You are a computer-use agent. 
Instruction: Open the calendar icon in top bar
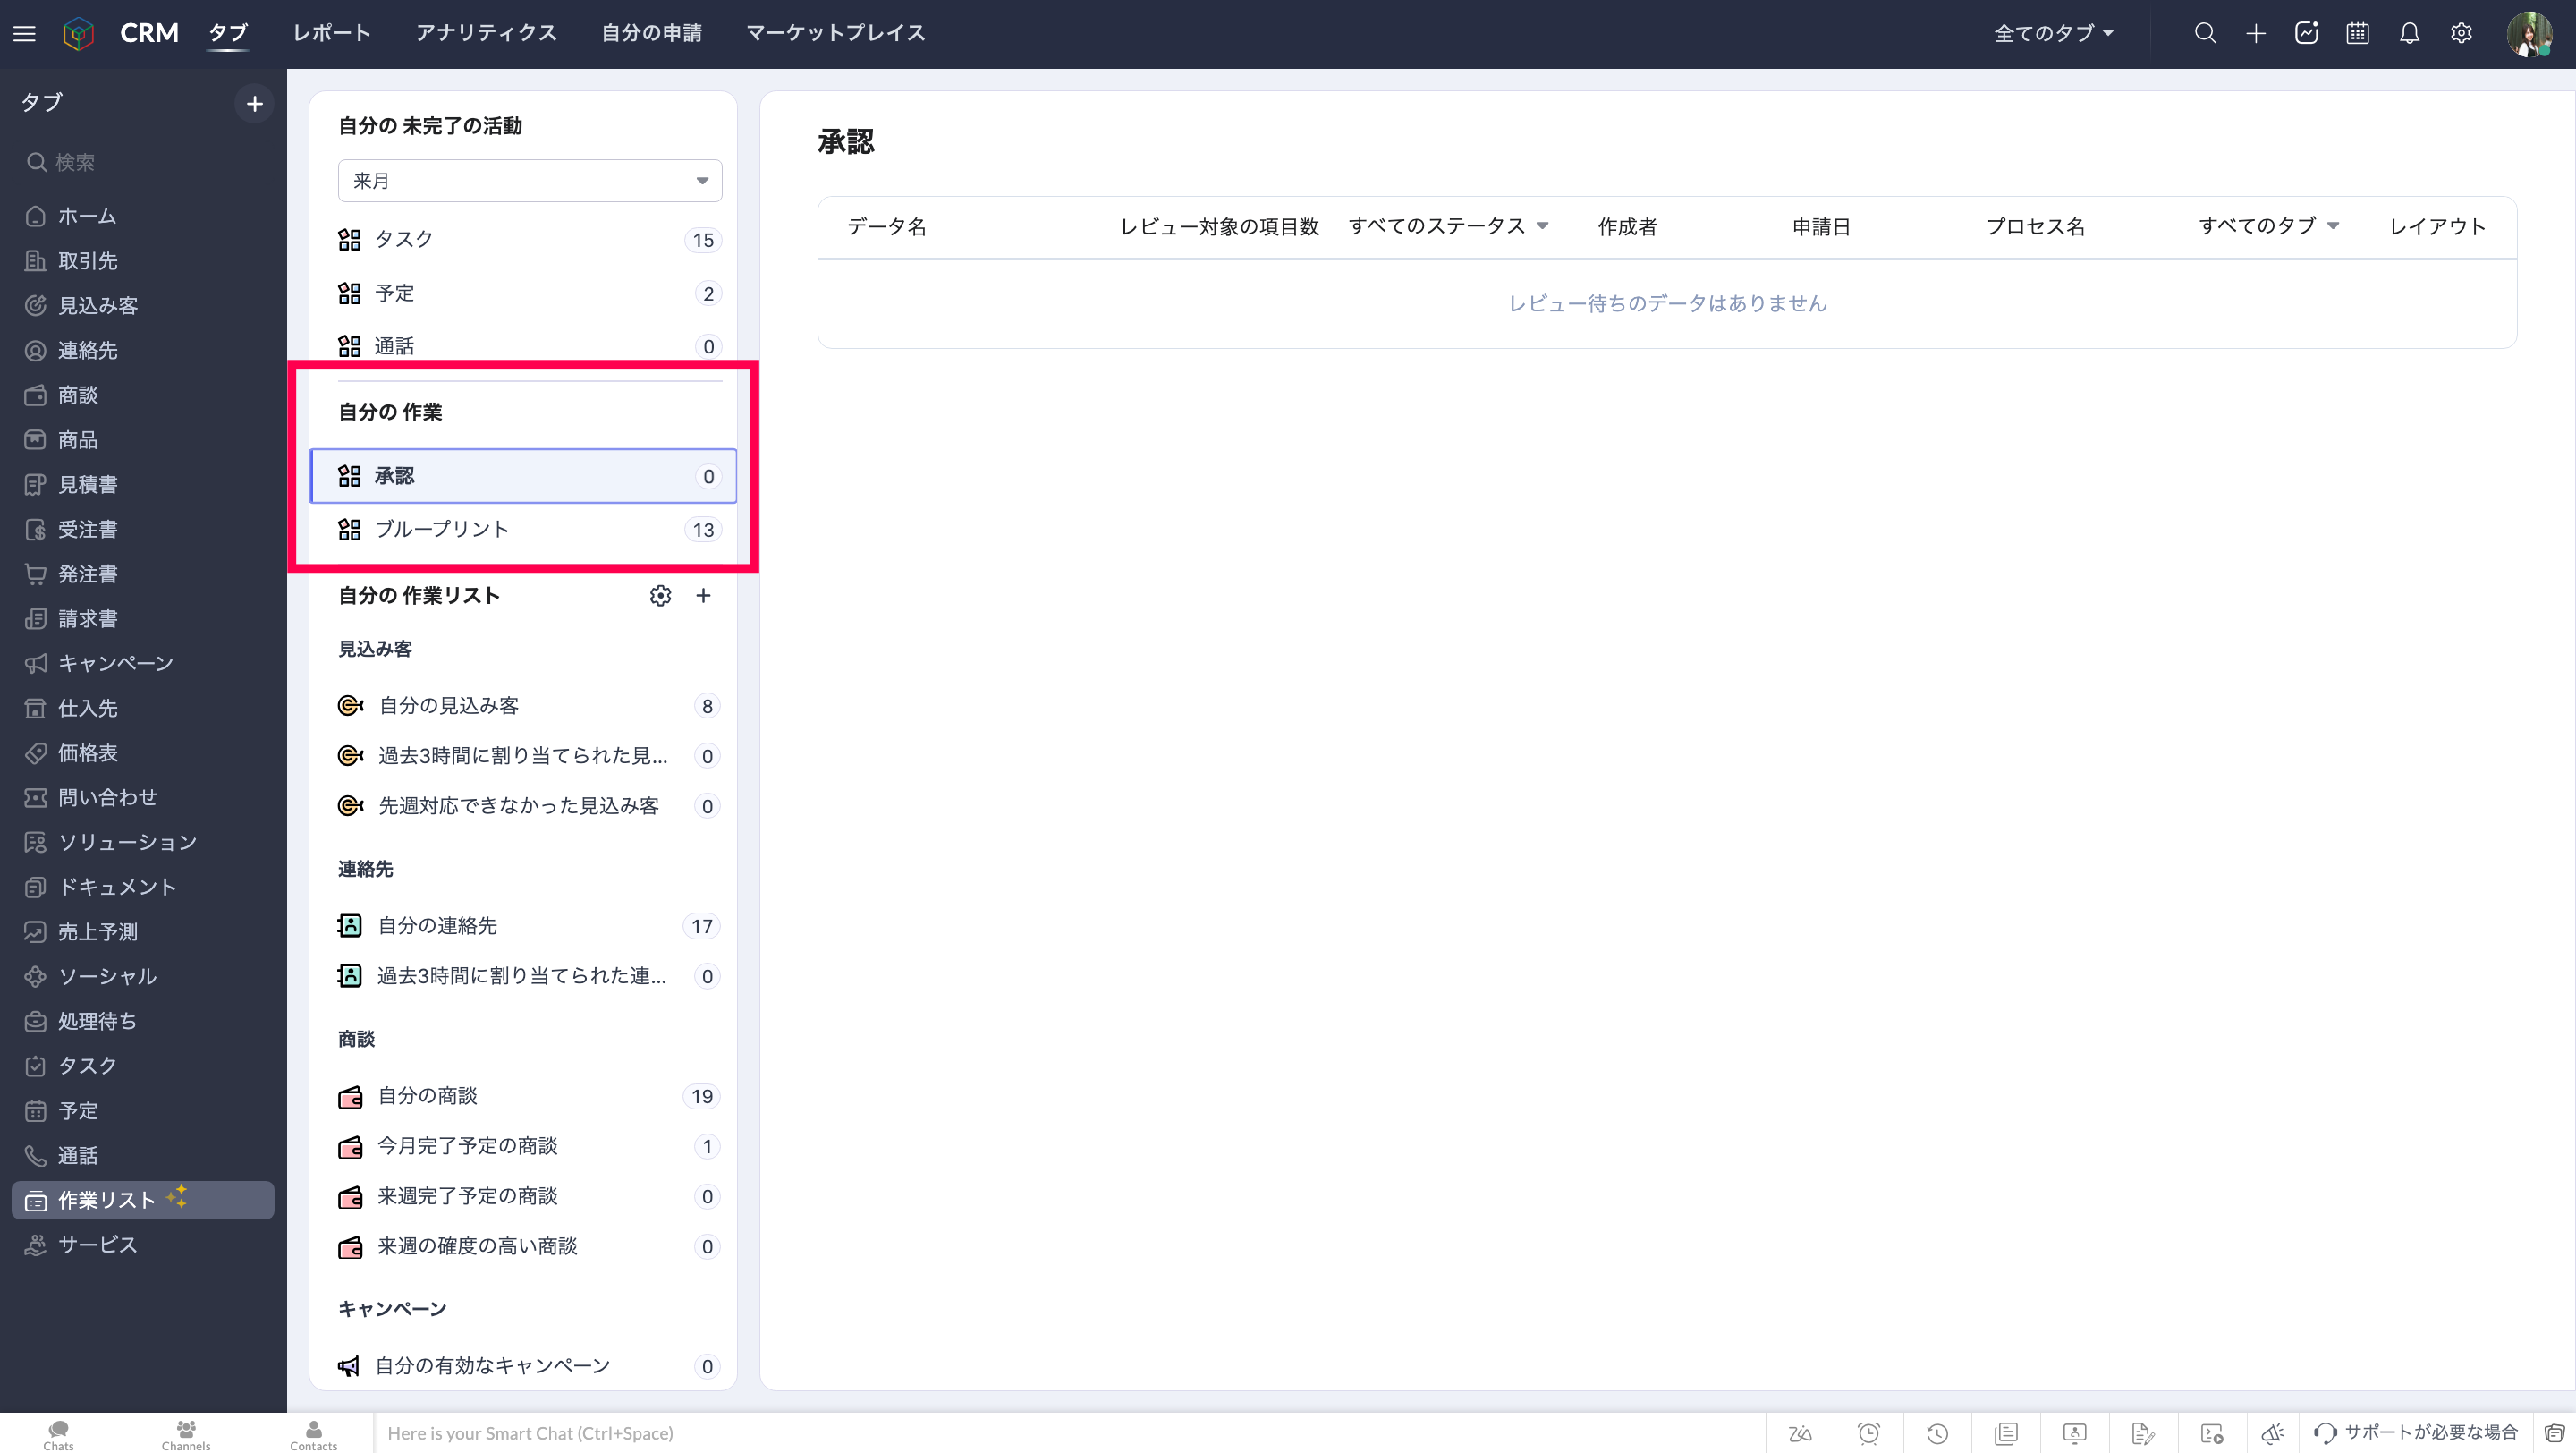(2358, 33)
